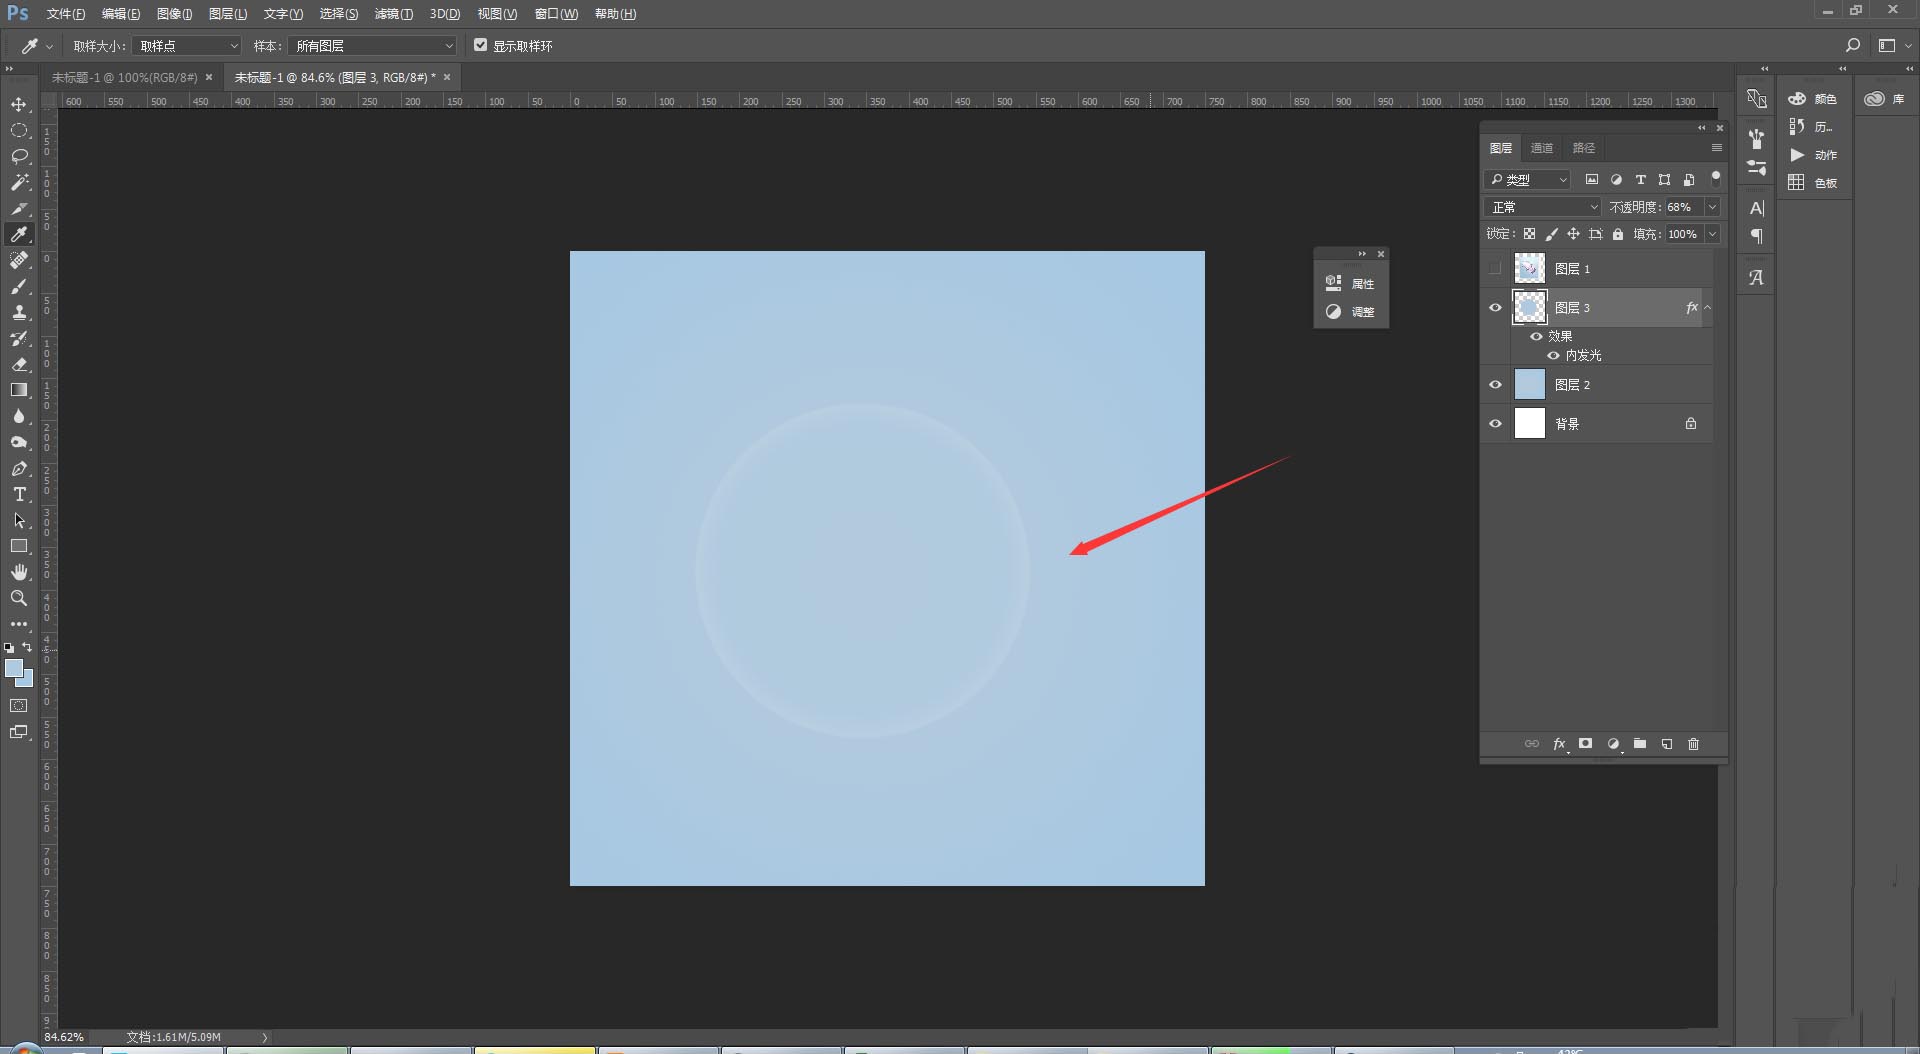Hide 背景 layer eye icon
Screen dimensions: 1920x1054
pos(1495,423)
